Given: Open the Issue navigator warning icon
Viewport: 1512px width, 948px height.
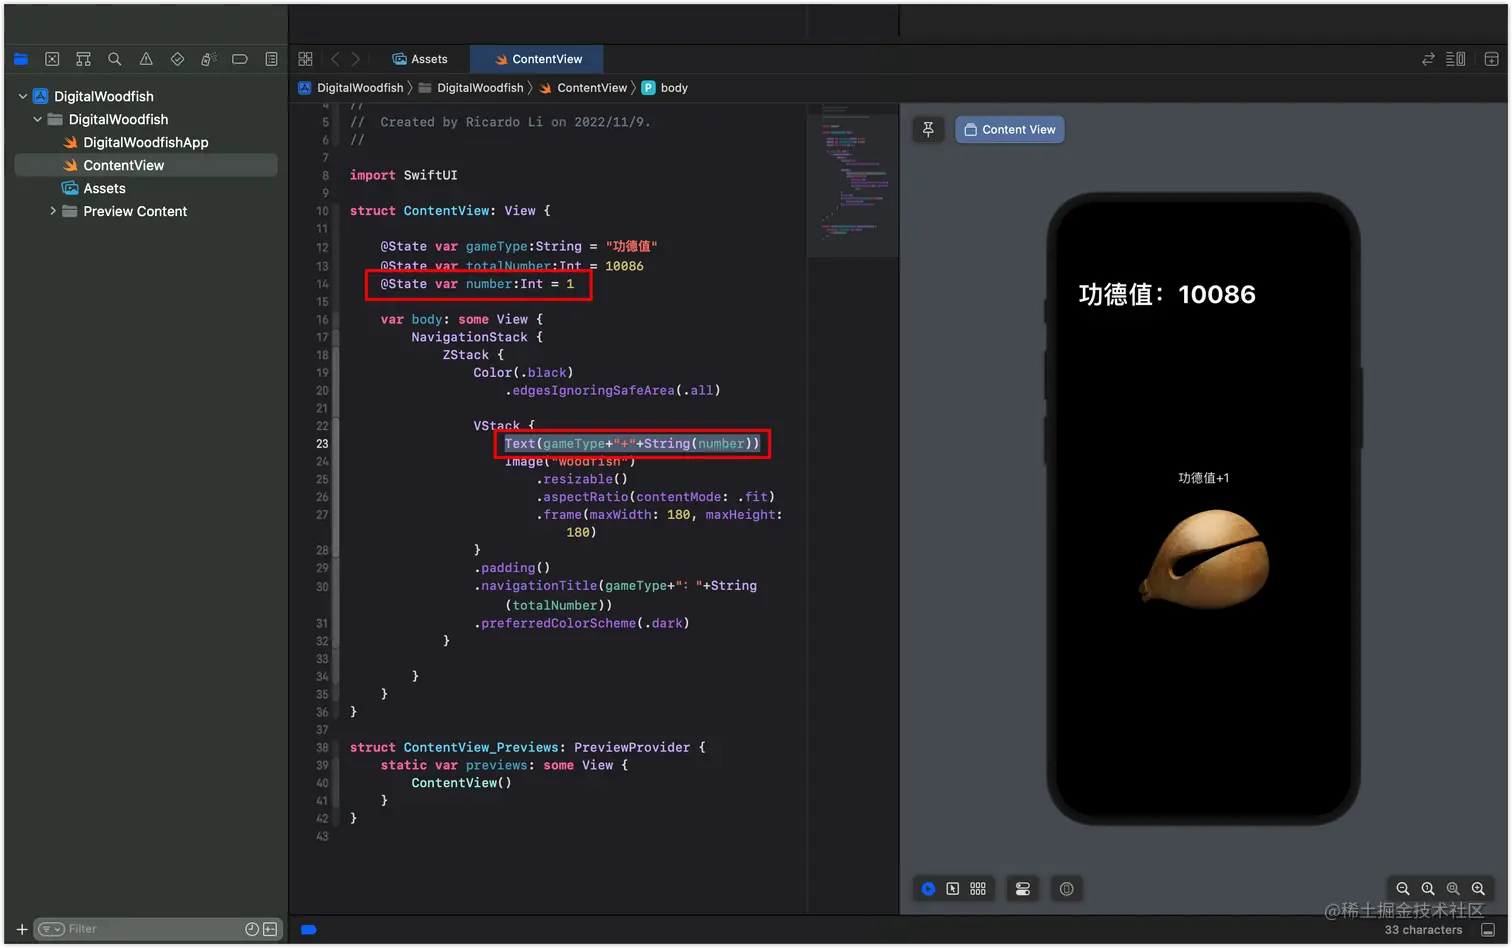Looking at the screenshot, I should (x=146, y=59).
